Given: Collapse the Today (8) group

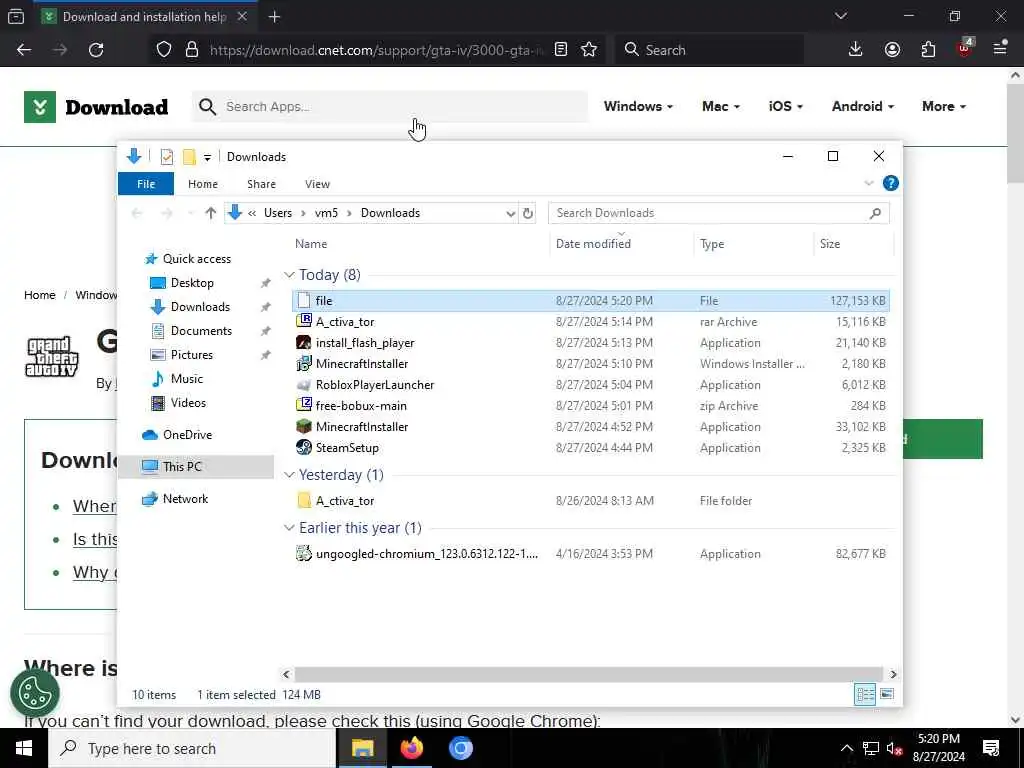Looking at the screenshot, I should [289, 275].
